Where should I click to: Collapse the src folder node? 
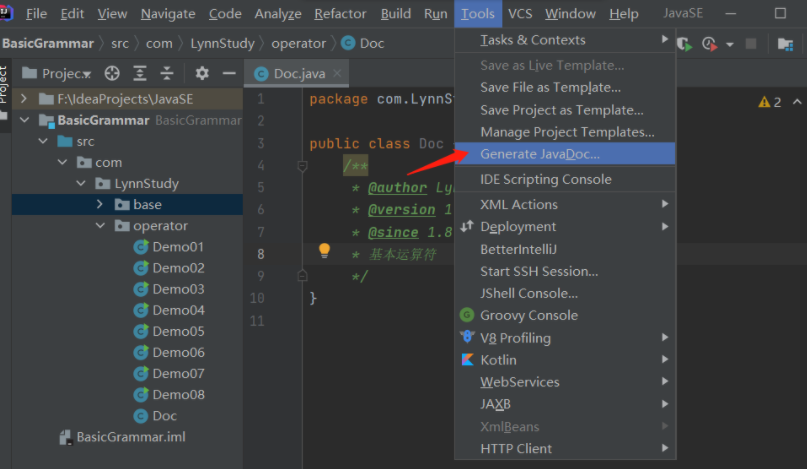[43, 141]
